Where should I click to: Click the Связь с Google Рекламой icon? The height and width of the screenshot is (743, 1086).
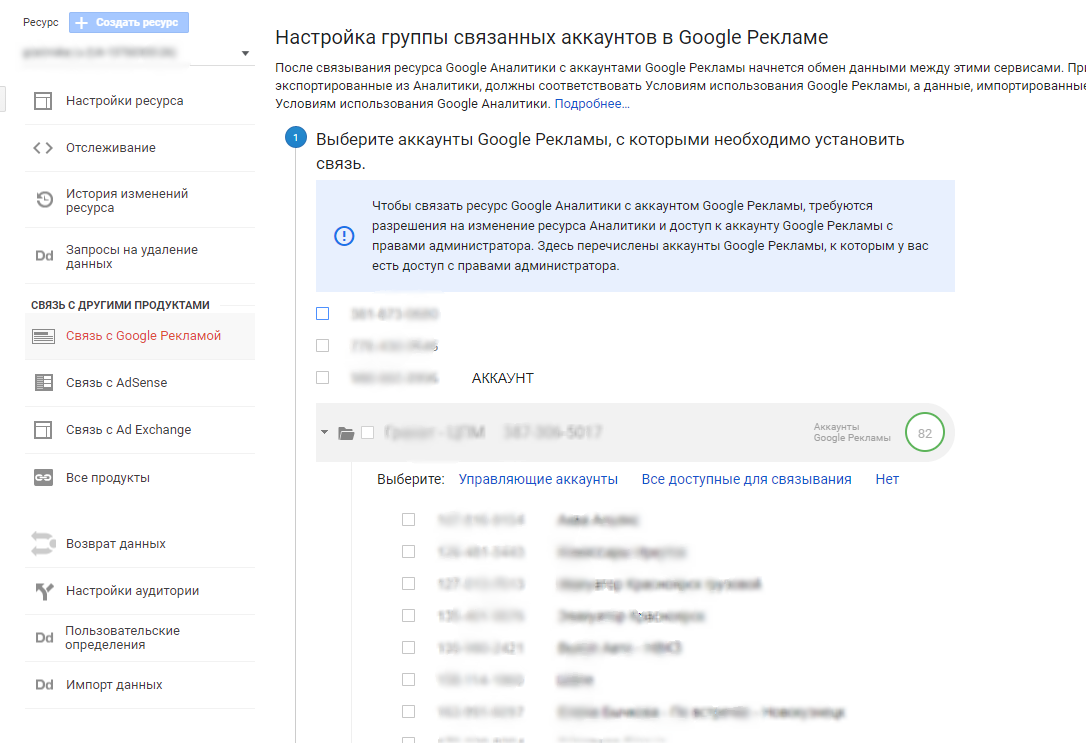44,337
